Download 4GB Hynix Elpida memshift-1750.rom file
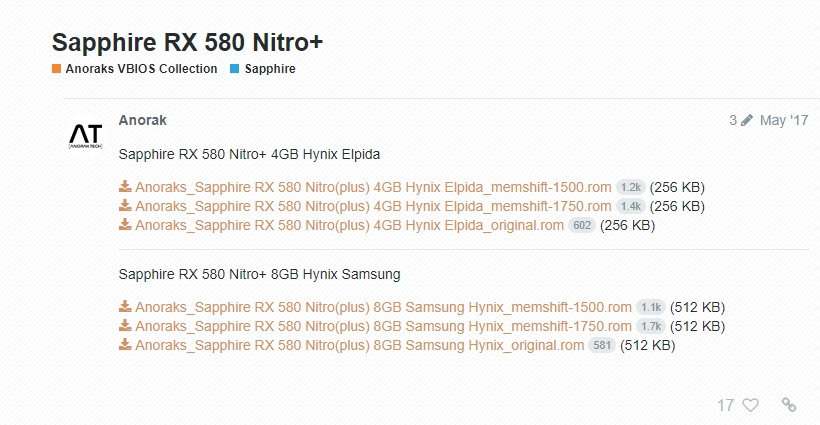The width and height of the screenshot is (820, 425). tap(373, 206)
